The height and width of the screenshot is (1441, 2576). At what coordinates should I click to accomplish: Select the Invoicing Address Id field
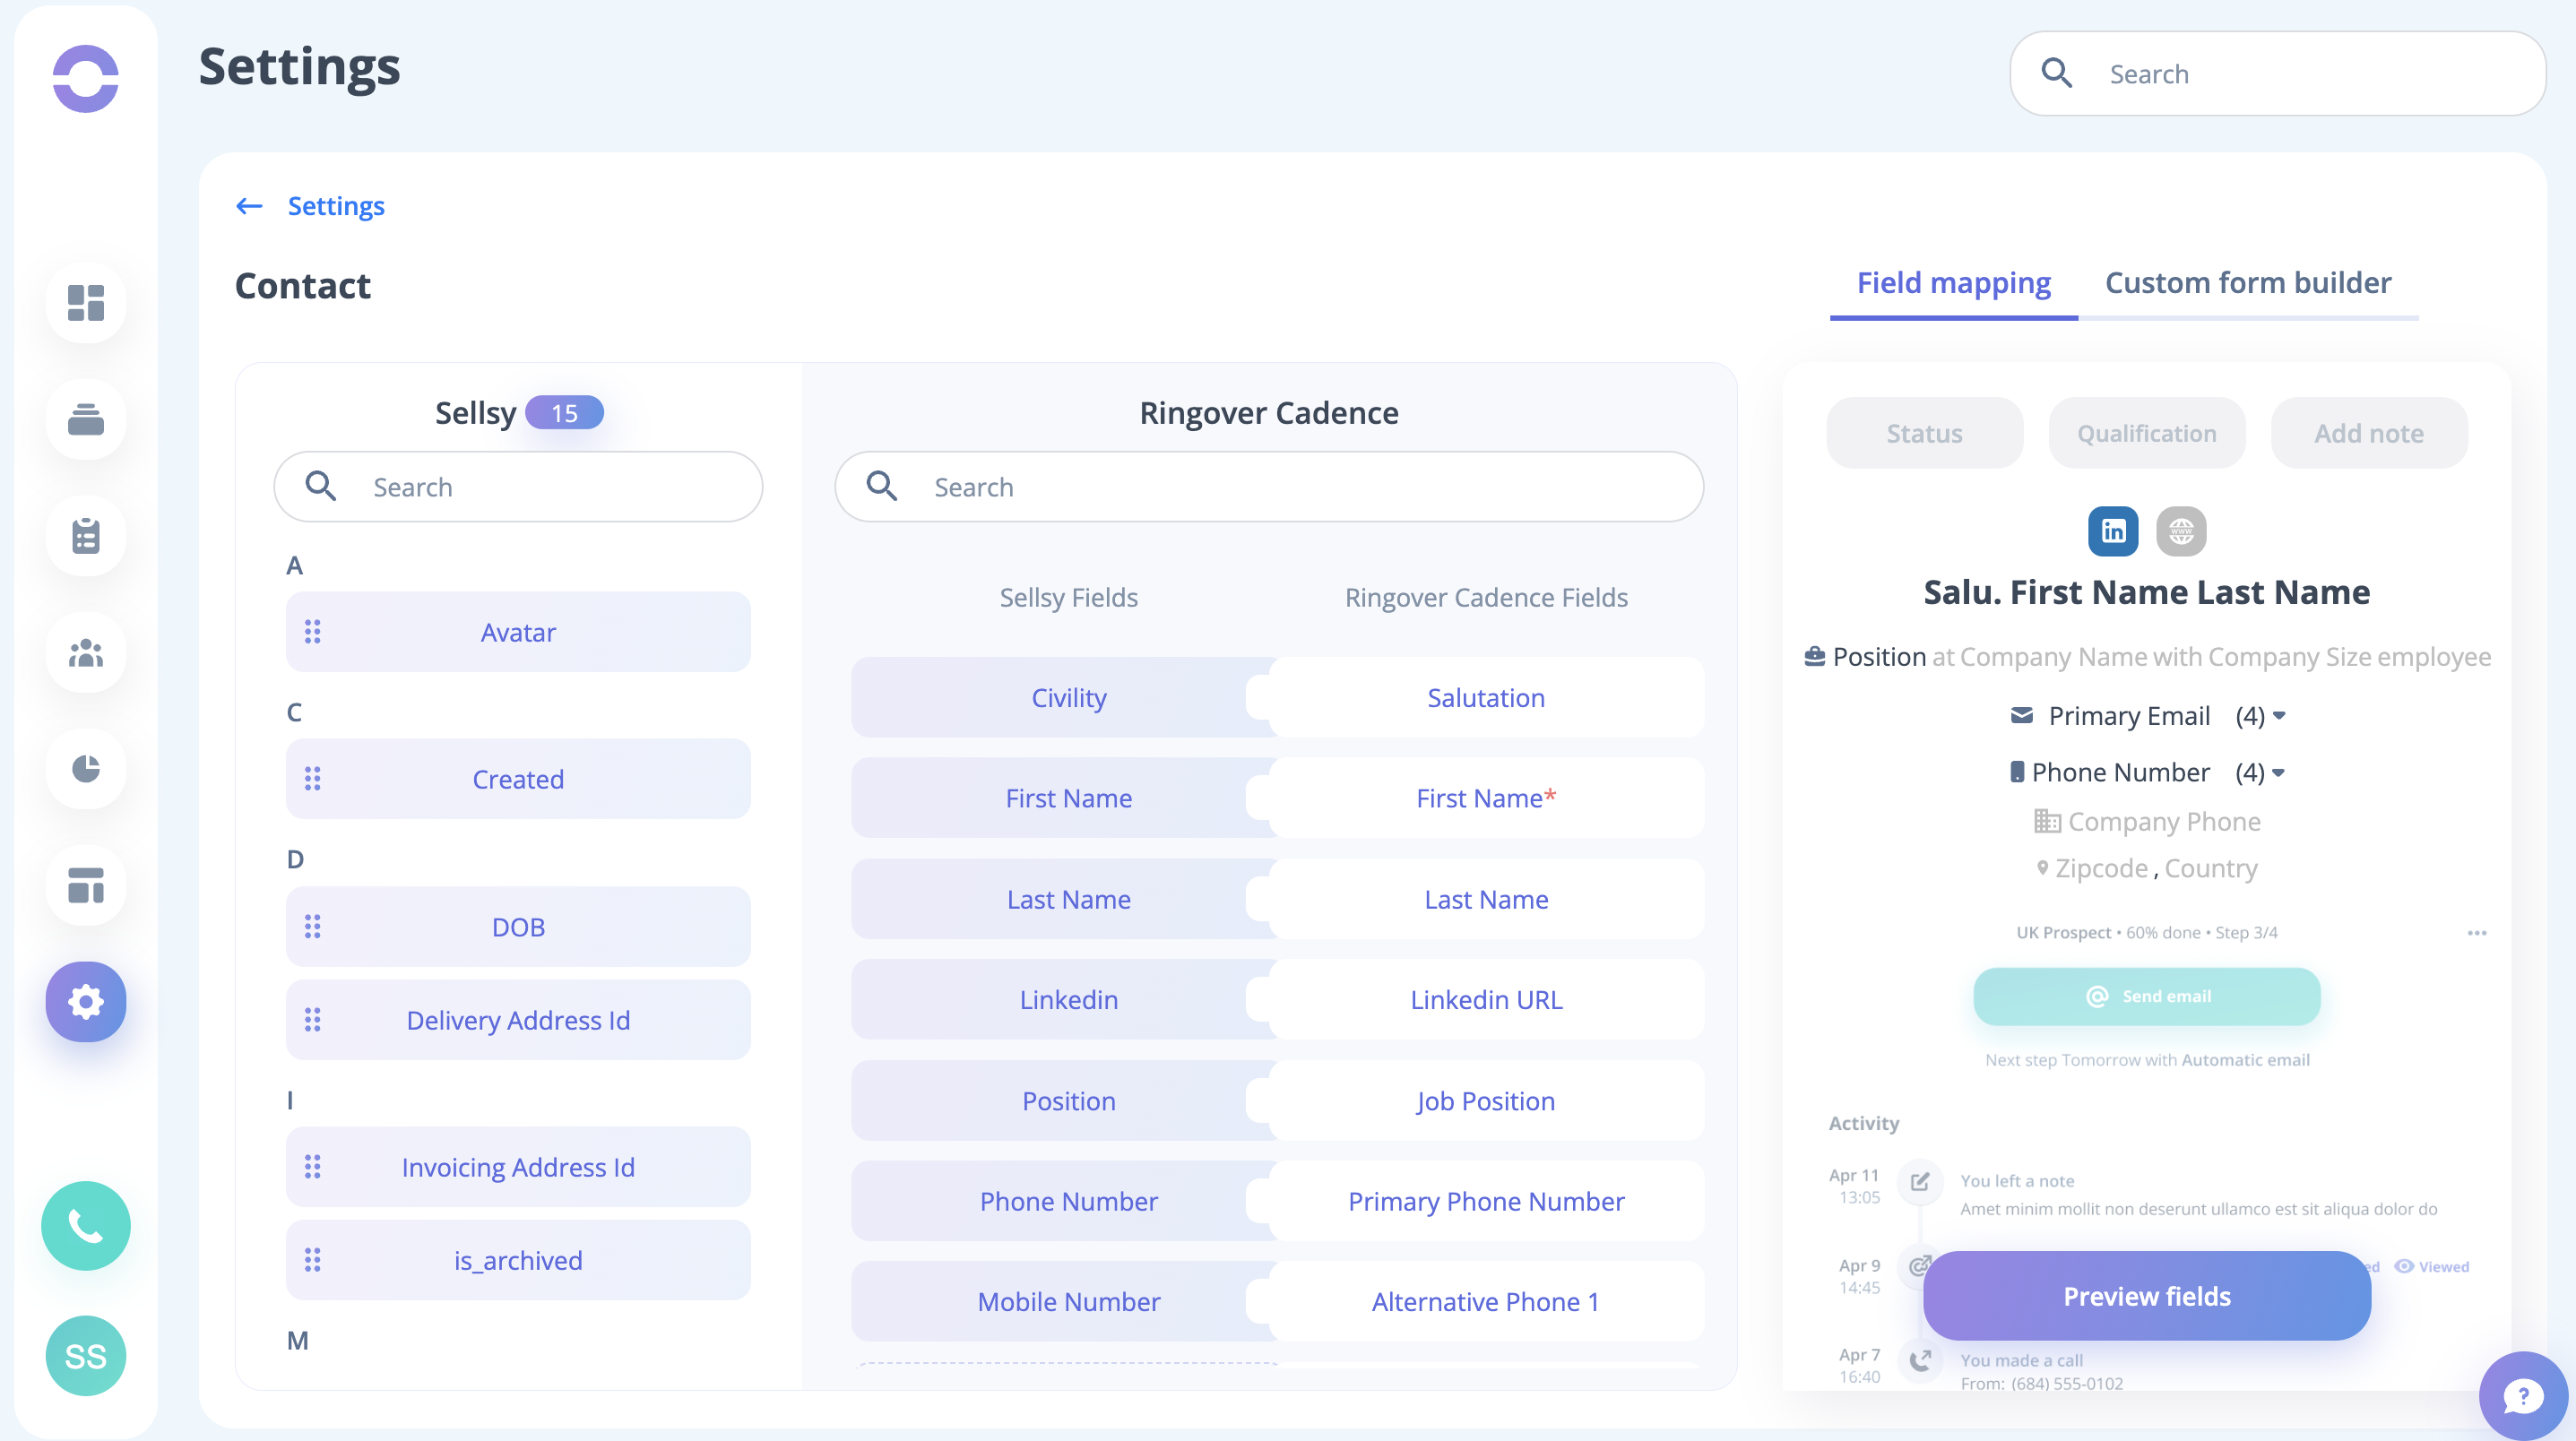(x=518, y=1167)
